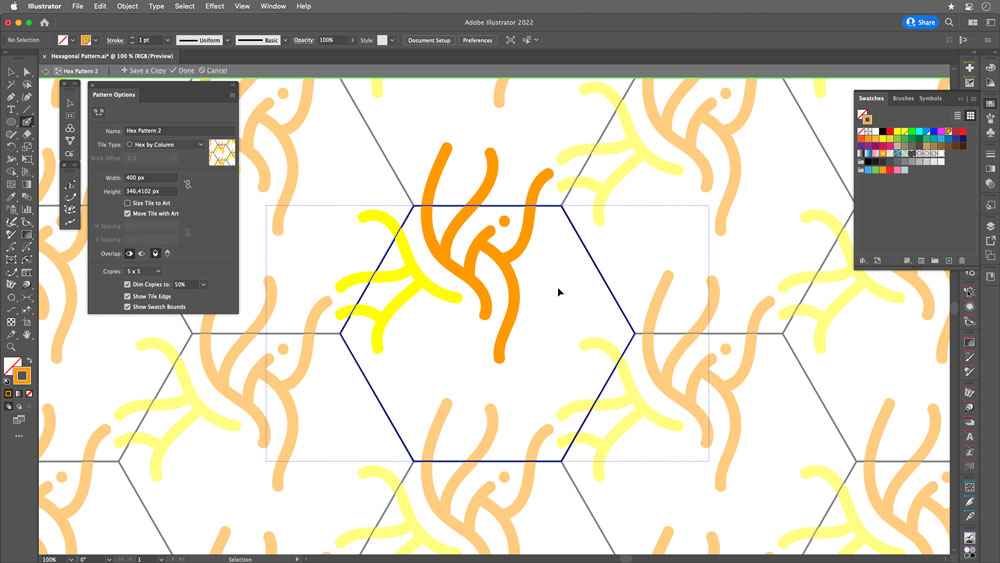This screenshot has width=1000, height=563.
Task: Switch to the Brushes tab
Action: click(x=903, y=98)
